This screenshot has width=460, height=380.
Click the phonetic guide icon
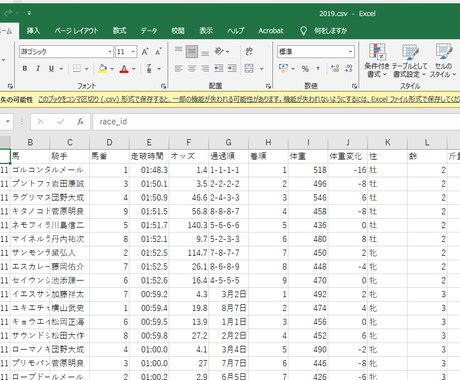click(149, 68)
